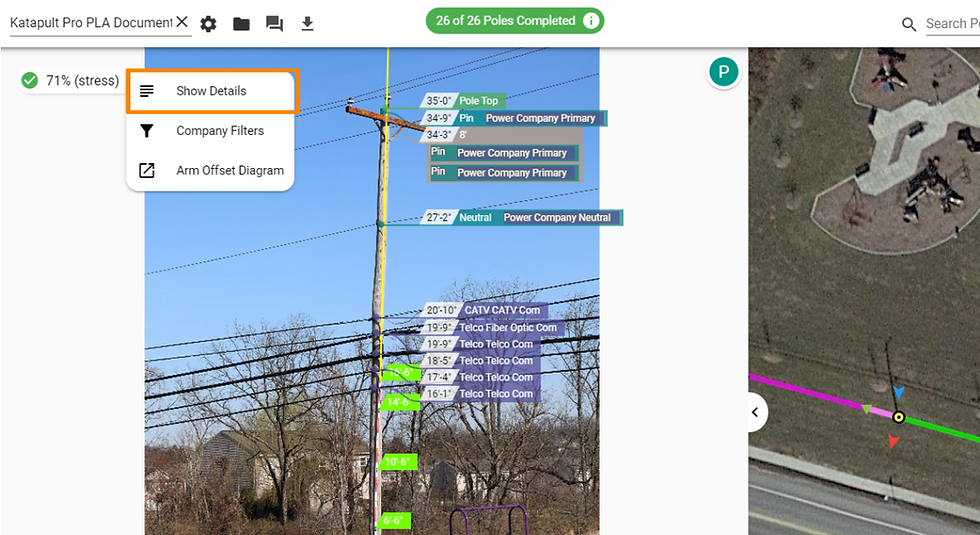Select Show Details menu item
The width and height of the screenshot is (980, 535).
pos(211,91)
